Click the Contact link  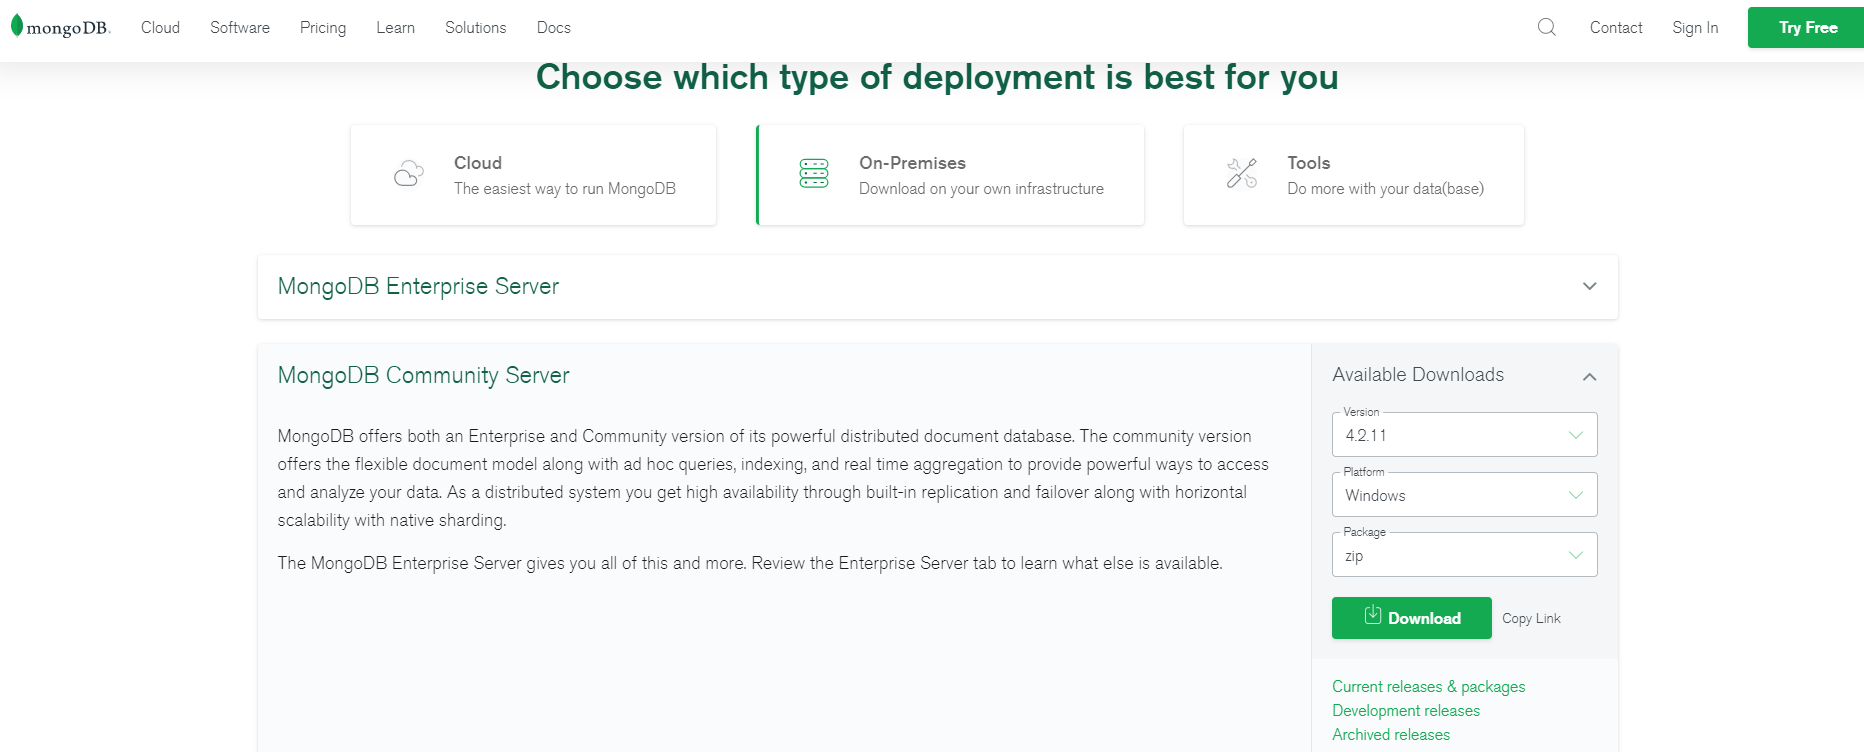tap(1616, 28)
